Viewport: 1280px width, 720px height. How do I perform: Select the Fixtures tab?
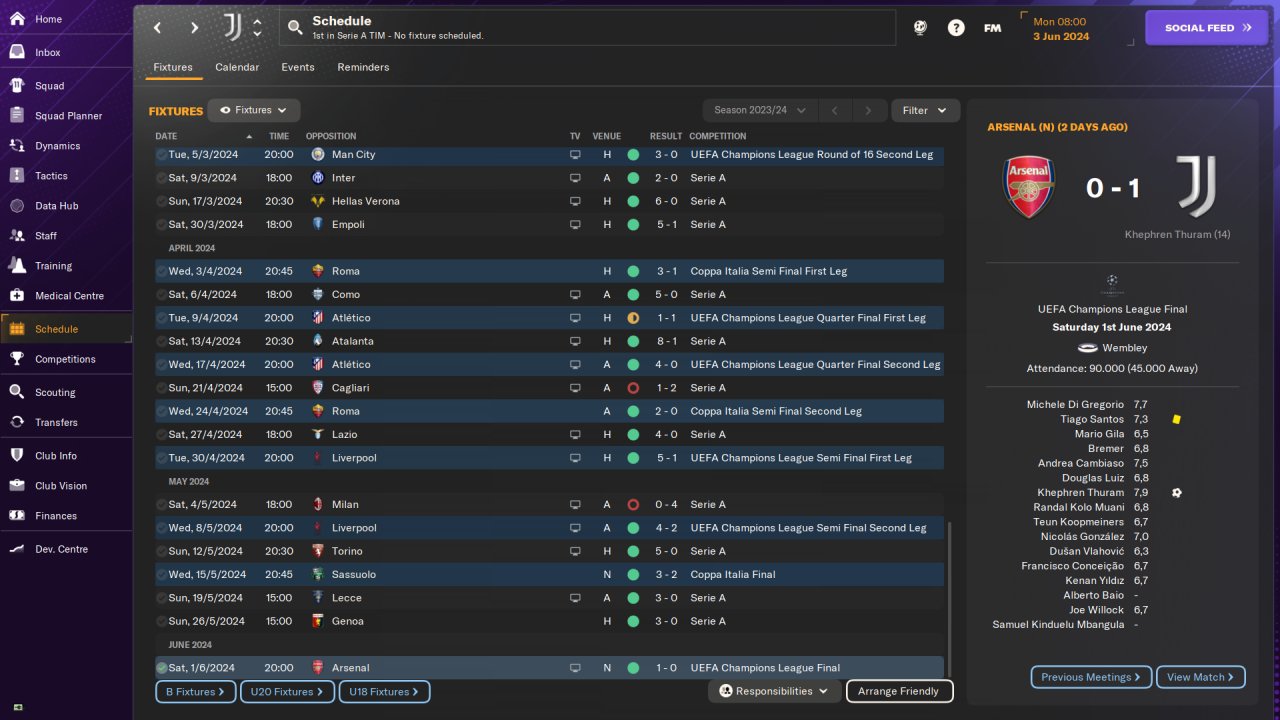(173, 67)
